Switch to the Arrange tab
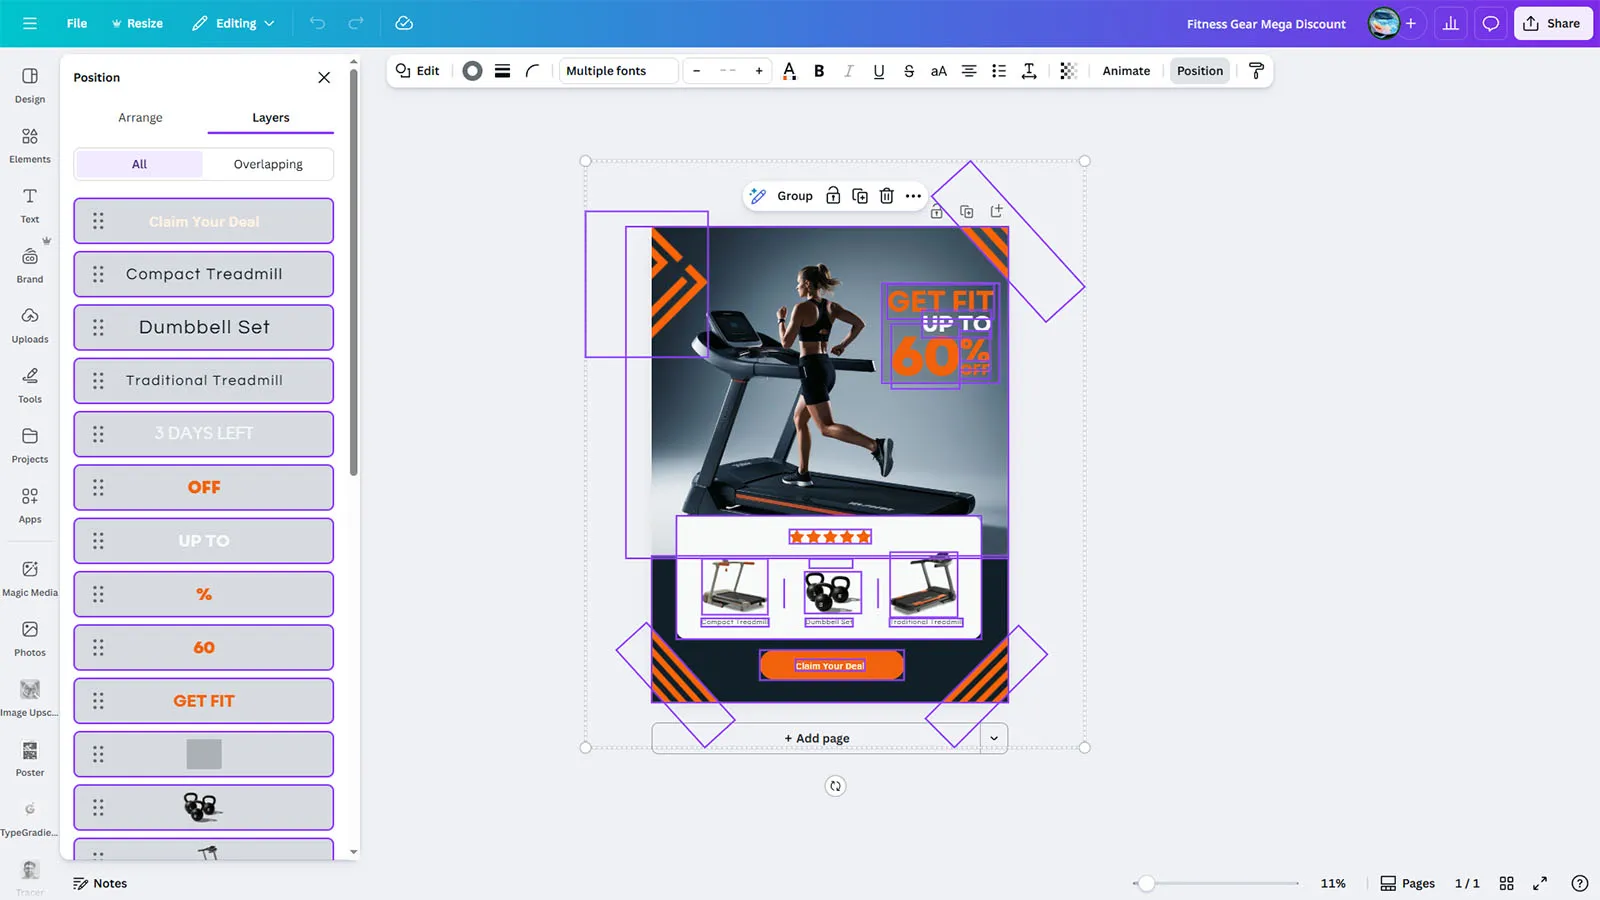The width and height of the screenshot is (1600, 900). tap(140, 118)
